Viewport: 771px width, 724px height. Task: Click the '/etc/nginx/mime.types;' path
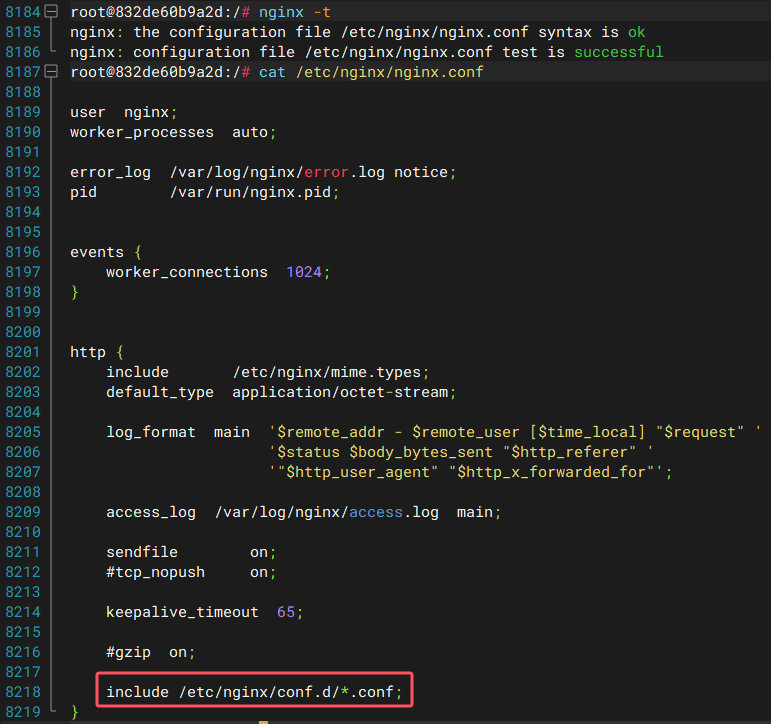tap(331, 372)
